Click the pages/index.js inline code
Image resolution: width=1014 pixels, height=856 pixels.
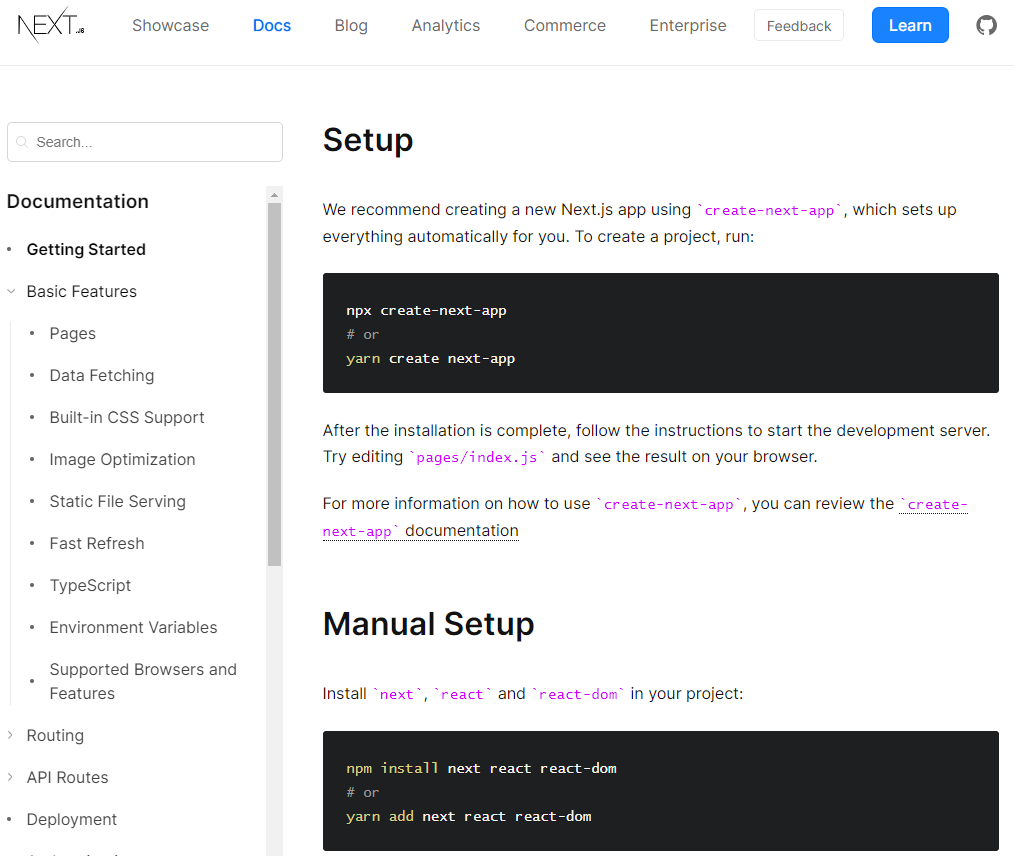[x=477, y=457]
